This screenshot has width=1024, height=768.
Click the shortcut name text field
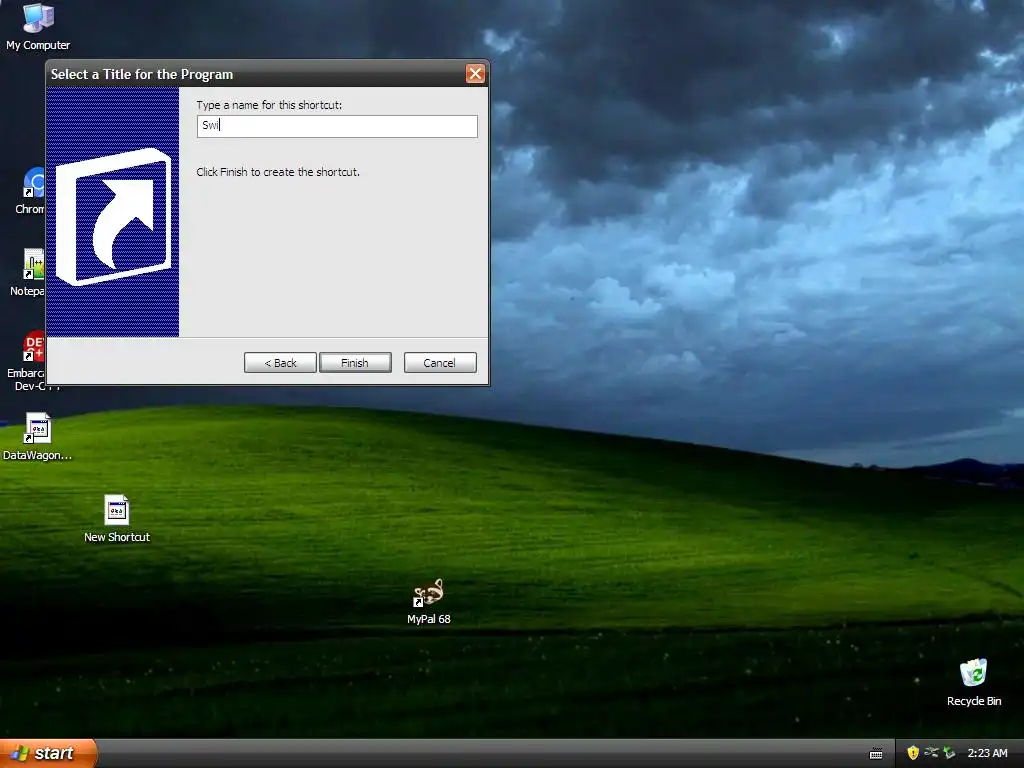337,126
